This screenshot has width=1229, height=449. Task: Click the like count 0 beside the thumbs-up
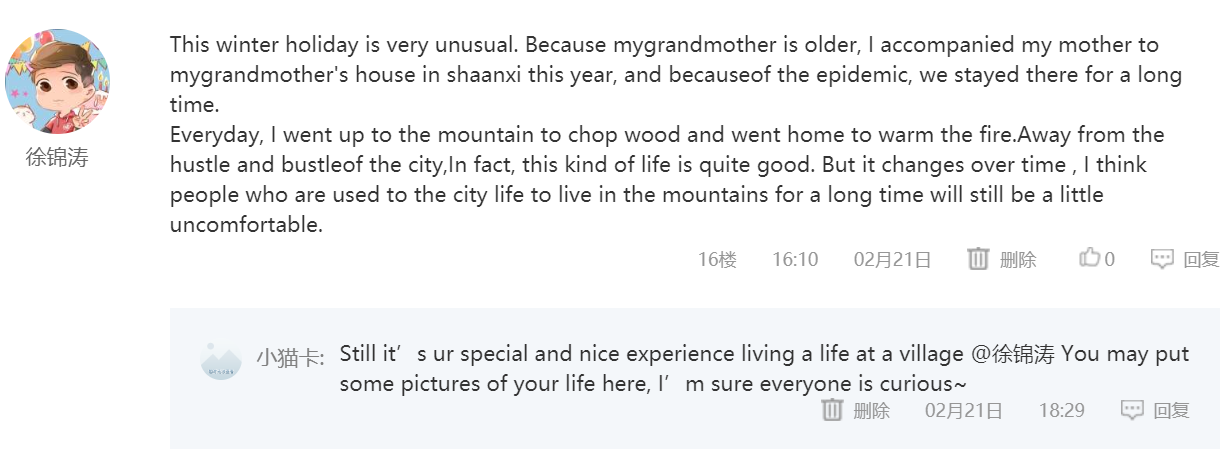[x=1110, y=259]
